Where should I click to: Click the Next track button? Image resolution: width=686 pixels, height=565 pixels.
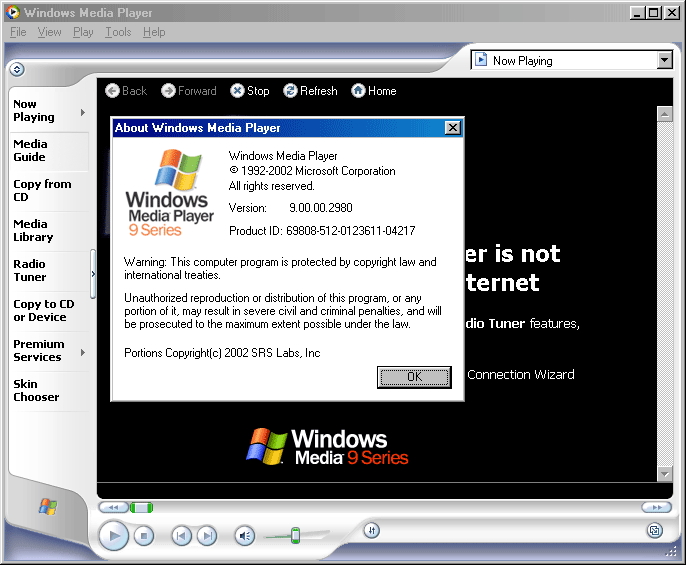coord(207,536)
